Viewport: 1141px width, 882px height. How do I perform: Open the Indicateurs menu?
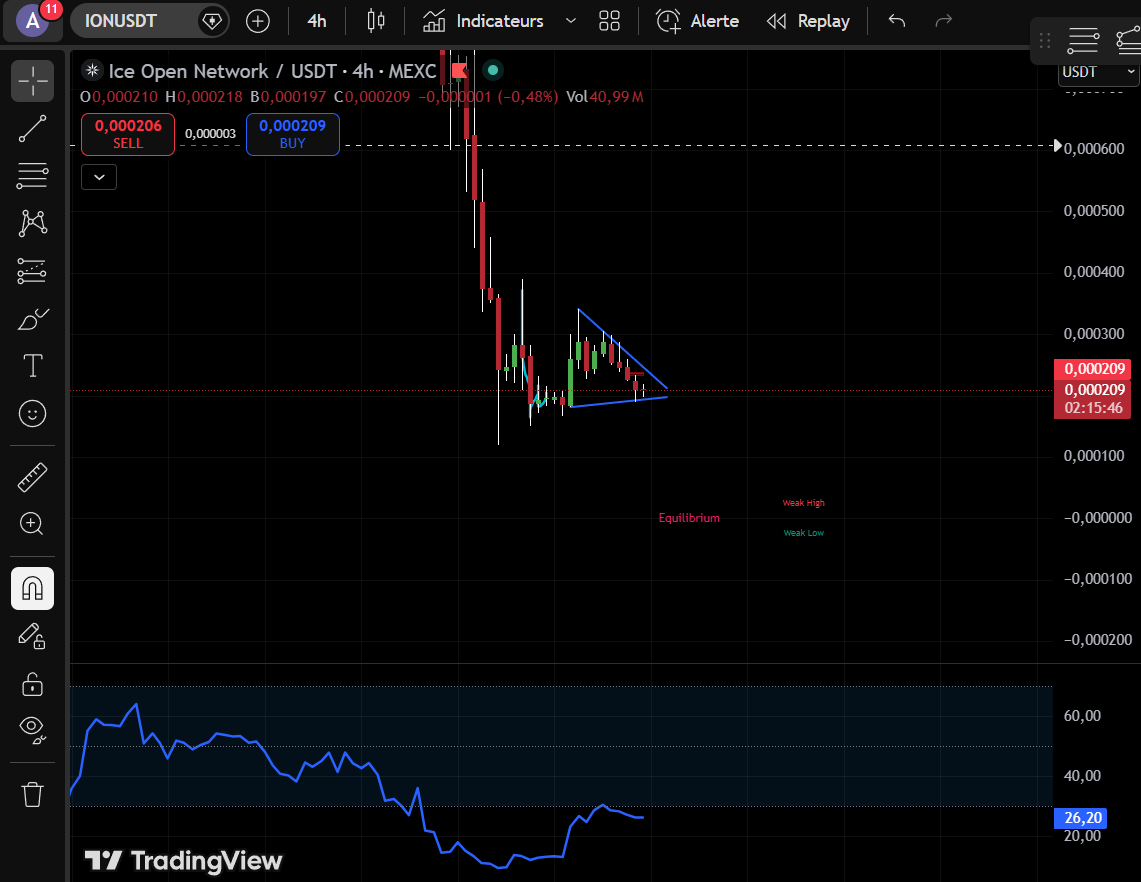484,21
